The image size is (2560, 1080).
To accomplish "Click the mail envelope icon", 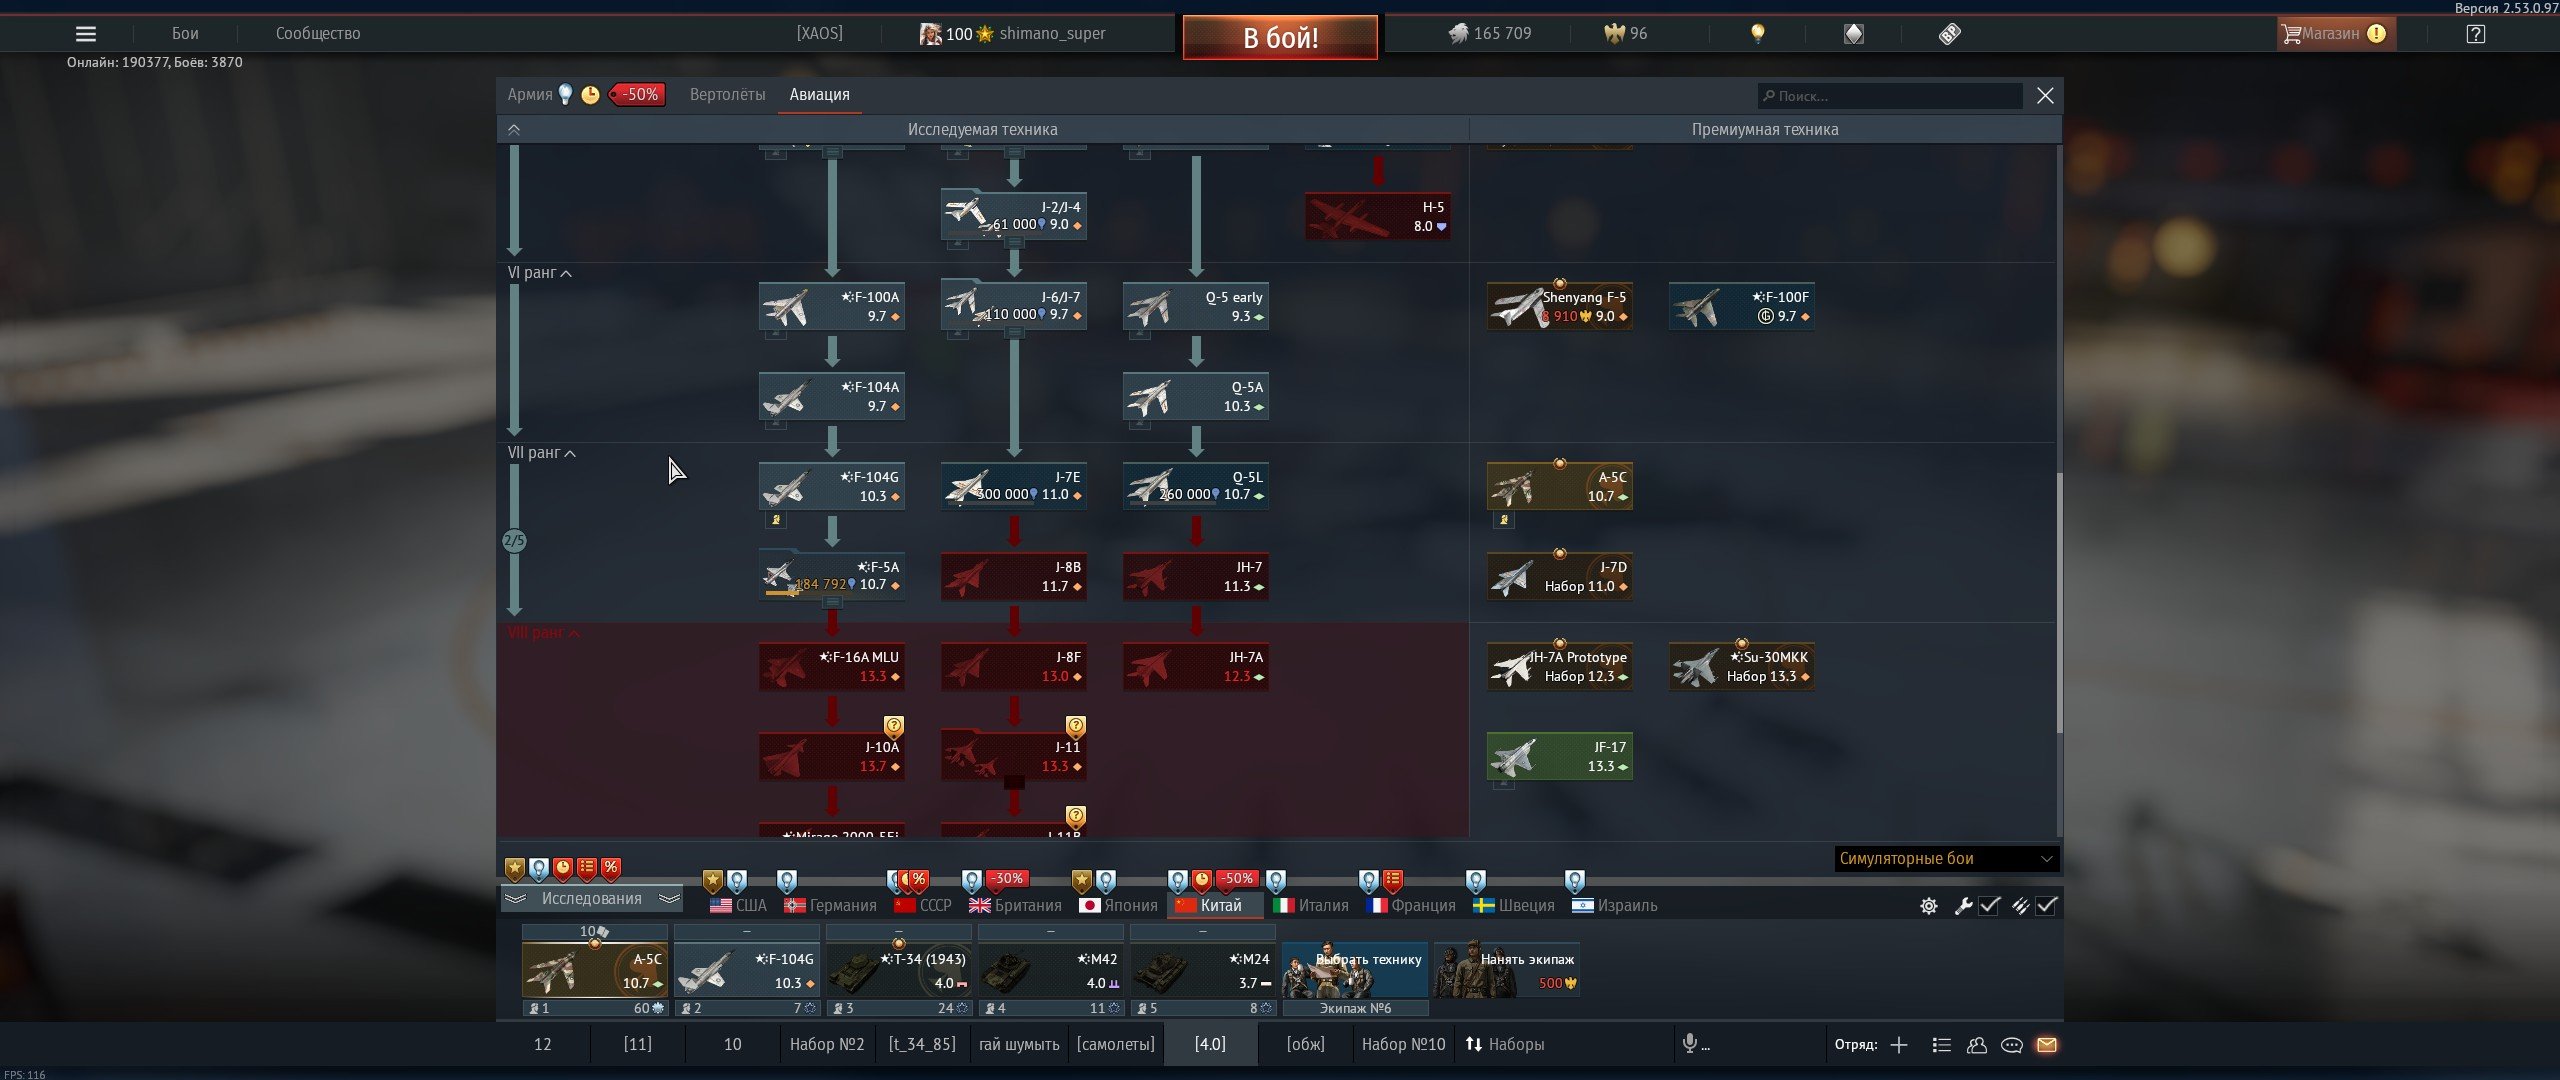I will click(2046, 1045).
